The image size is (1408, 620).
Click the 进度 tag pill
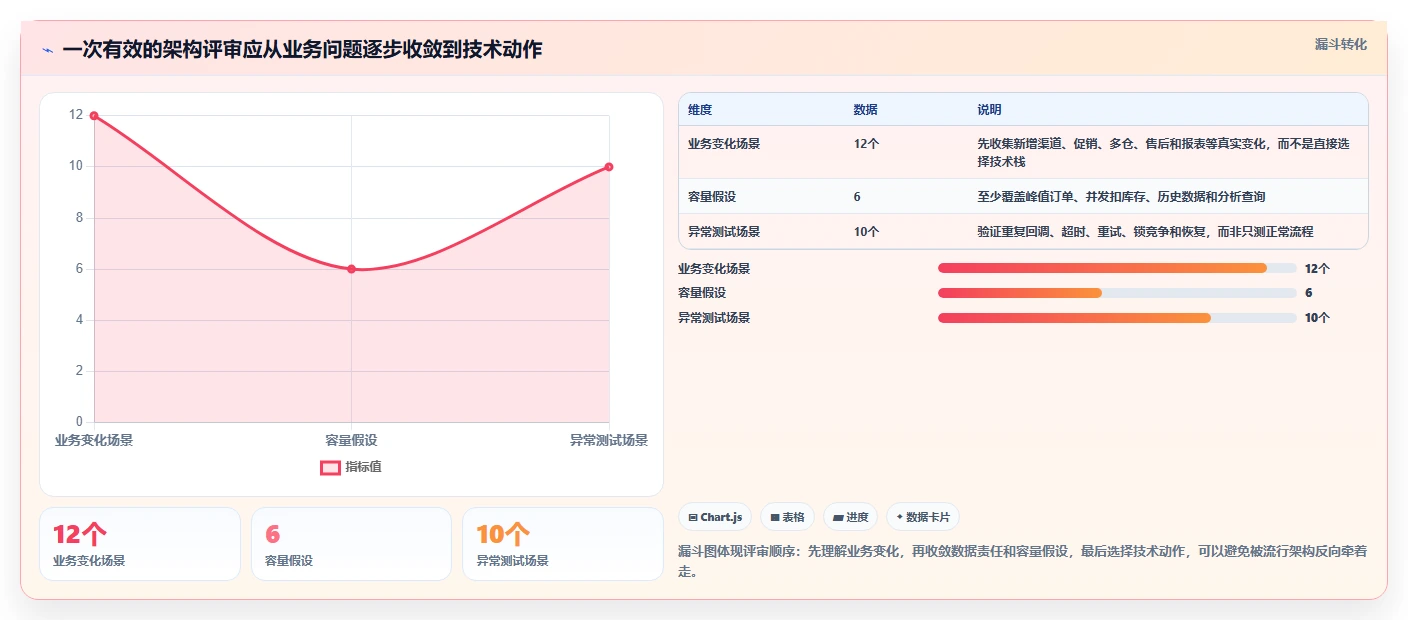[850, 517]
